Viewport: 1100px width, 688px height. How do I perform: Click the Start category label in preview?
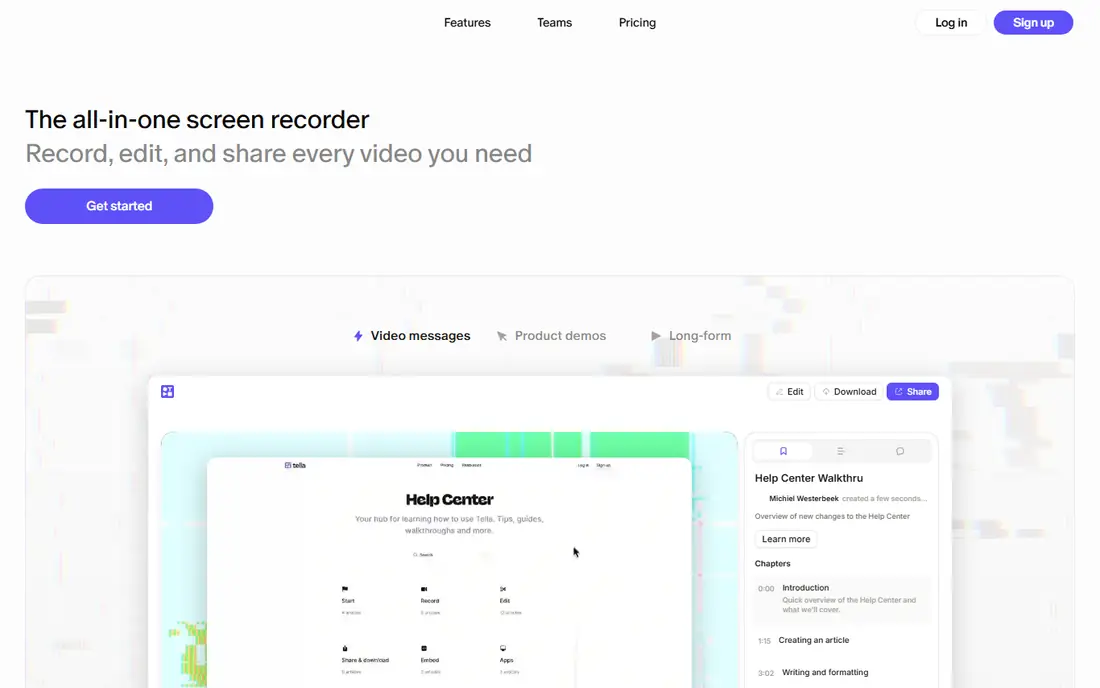(348, 601)
